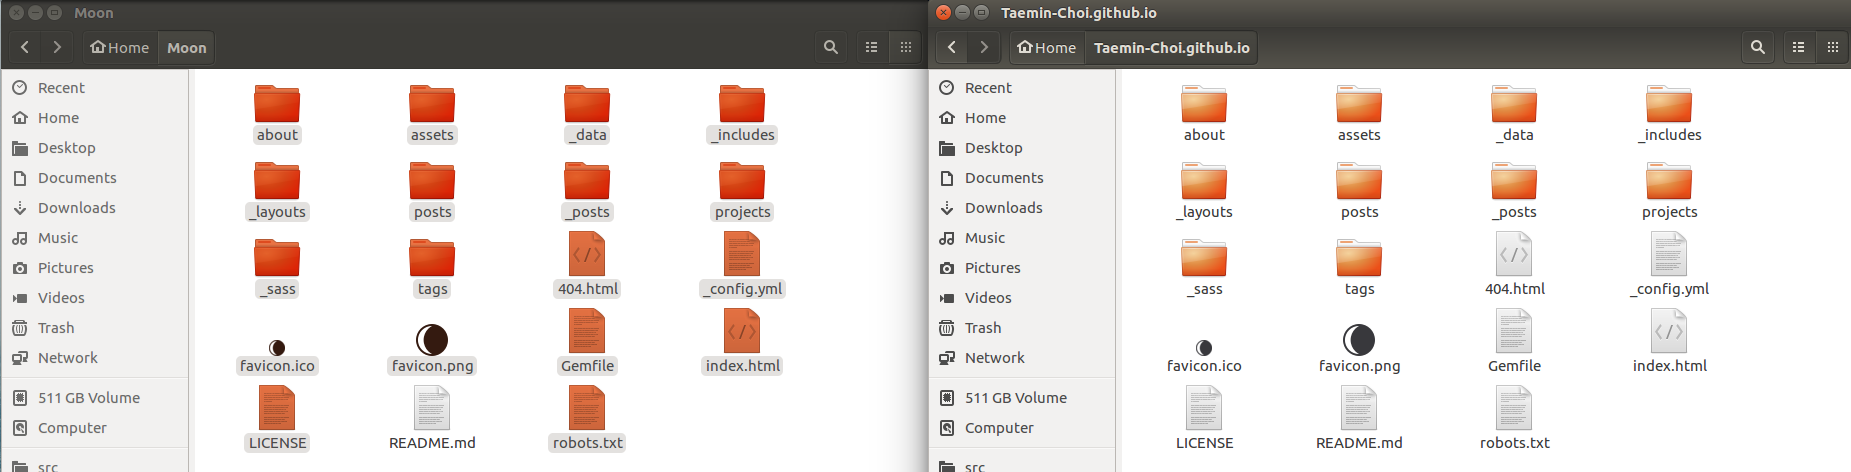Select _layouts folder in Taemin-Choi.github.io window
Viewport: 1851px width, 472px height.
[1204, 191]
